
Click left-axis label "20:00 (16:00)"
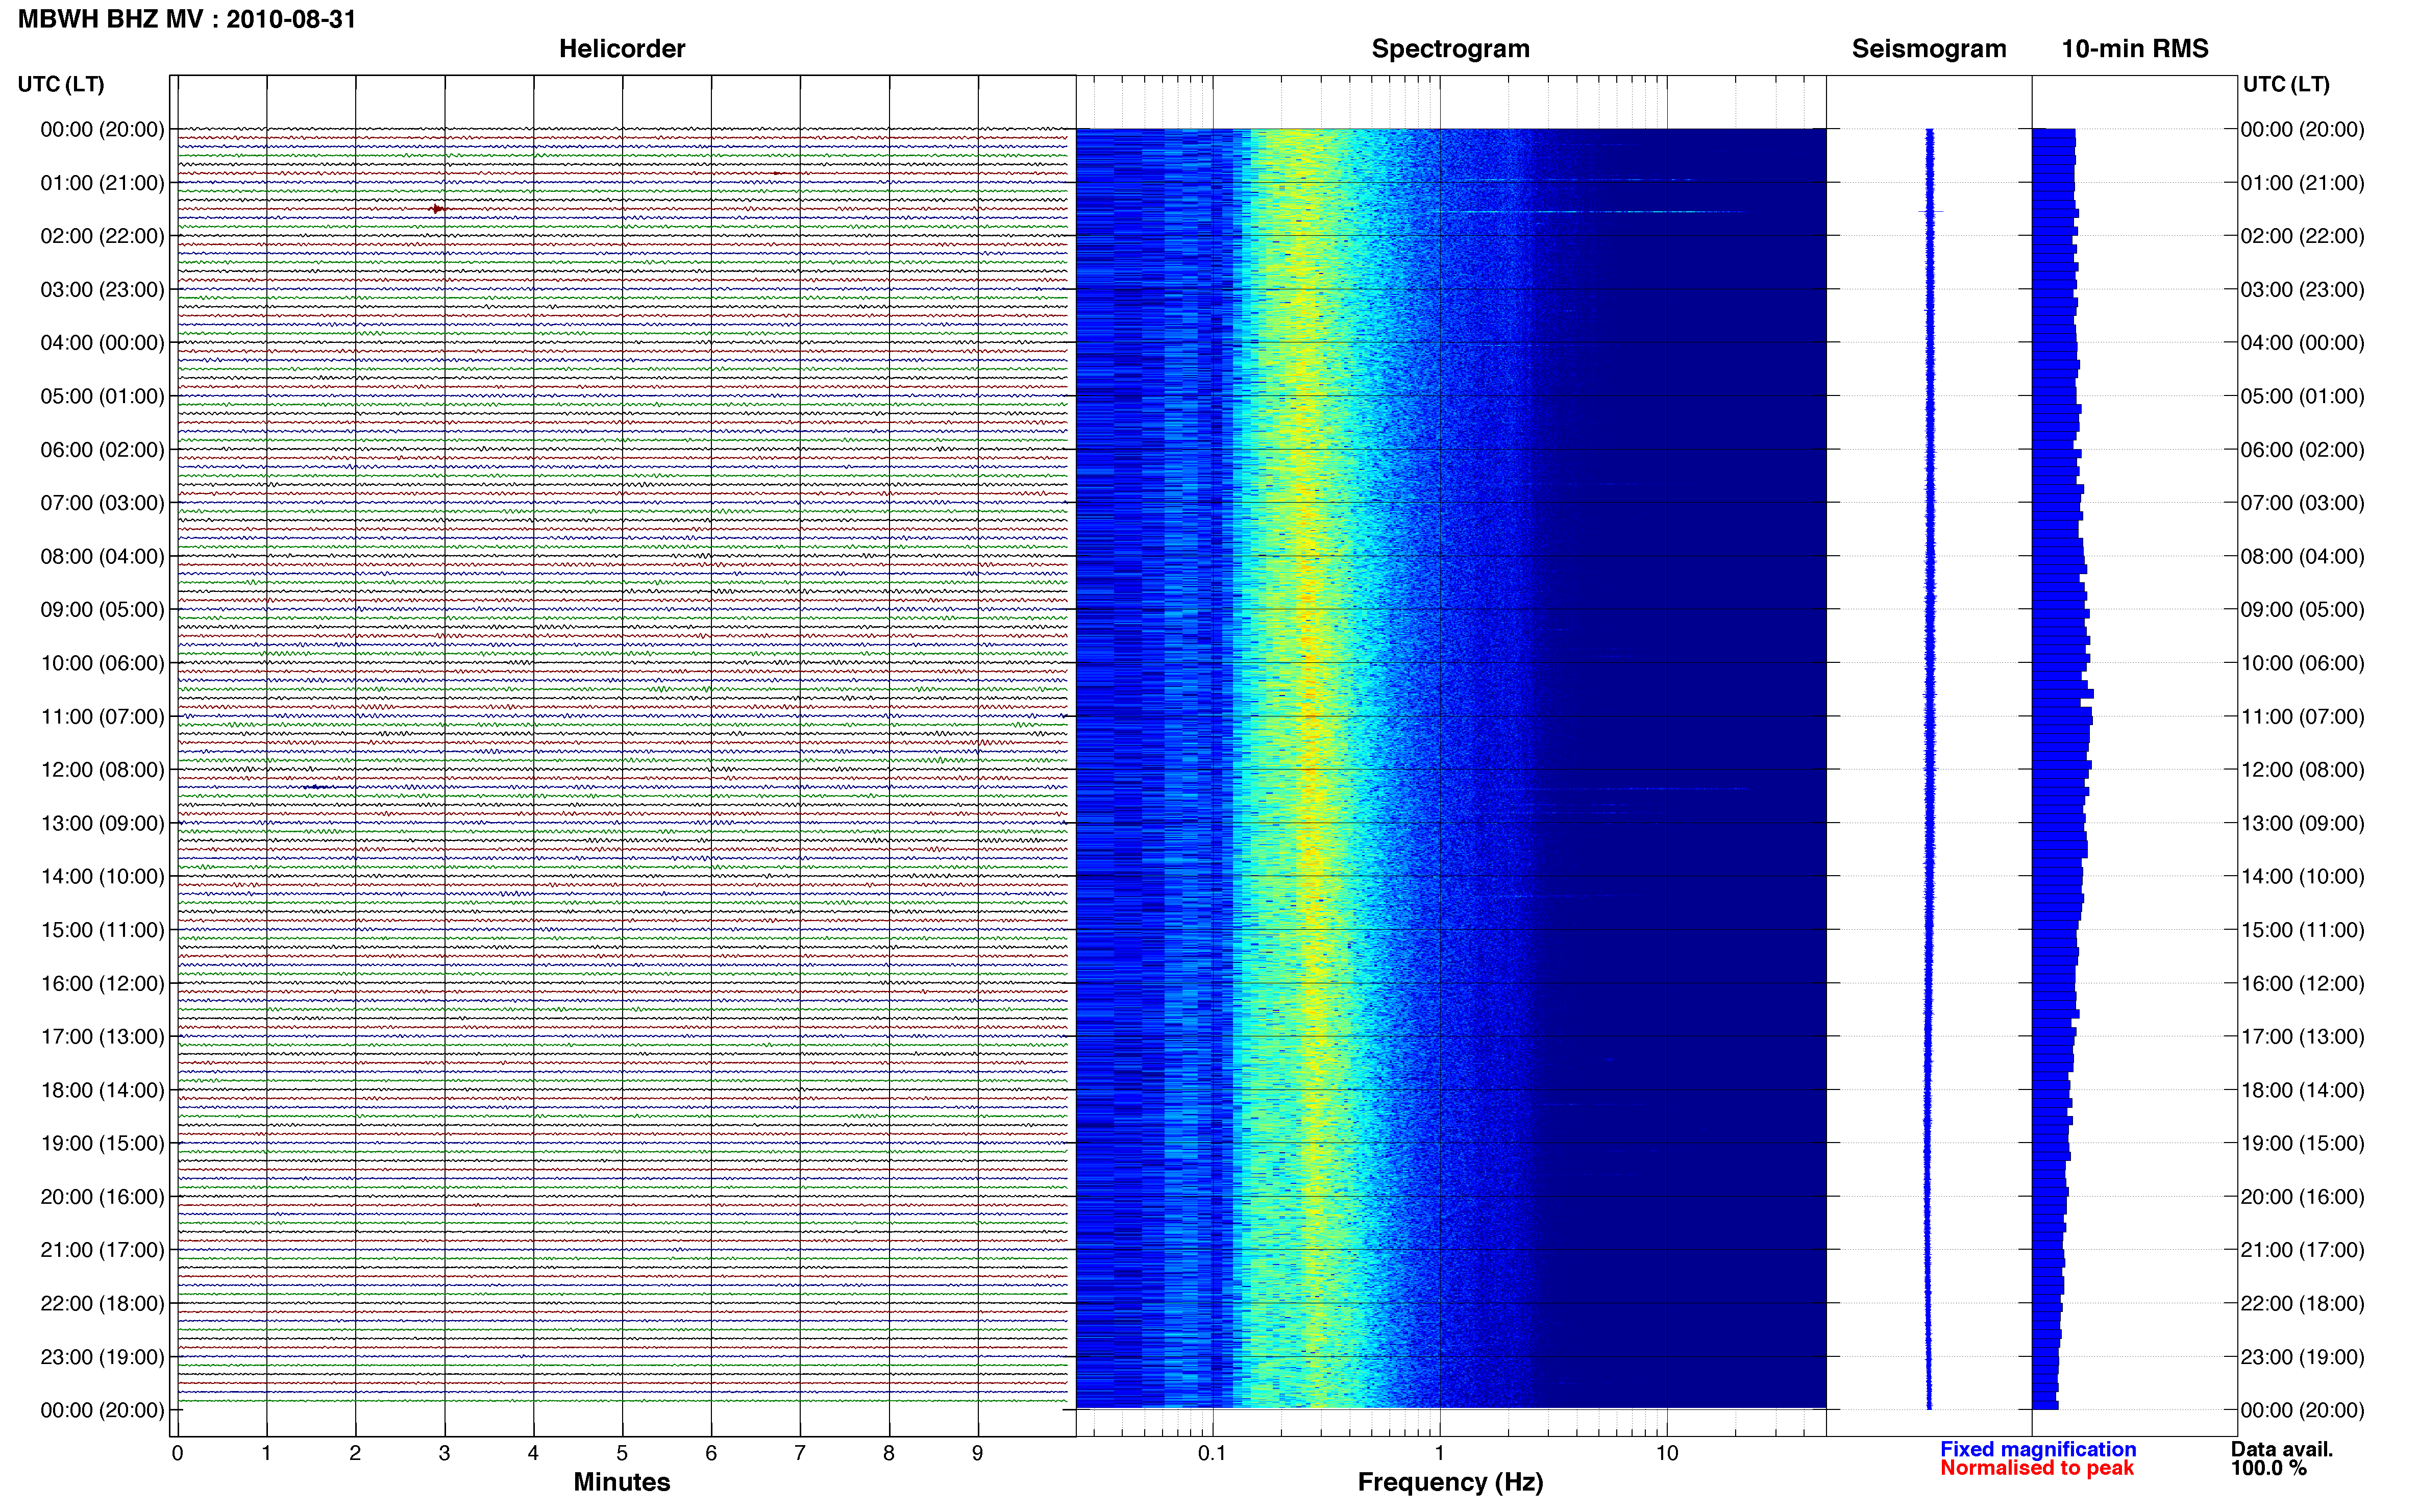(x=102, y=1197)
